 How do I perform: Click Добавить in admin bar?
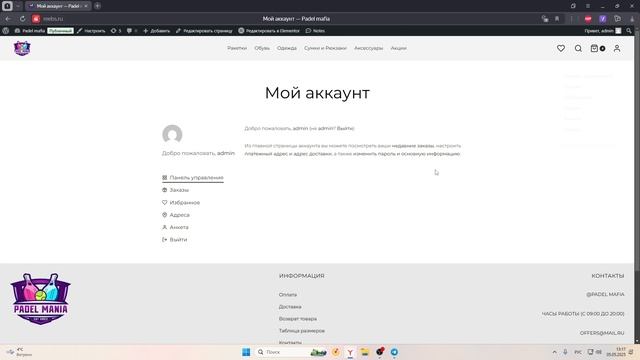tap(156, 31)
